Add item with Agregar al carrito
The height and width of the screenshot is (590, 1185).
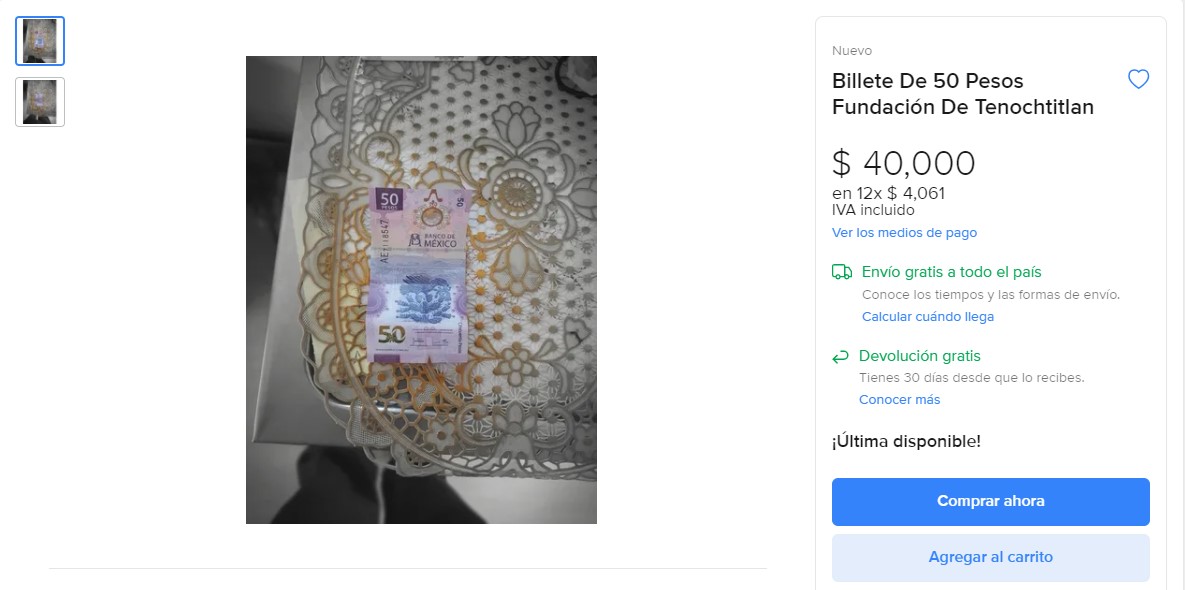(x=991, y=558)
